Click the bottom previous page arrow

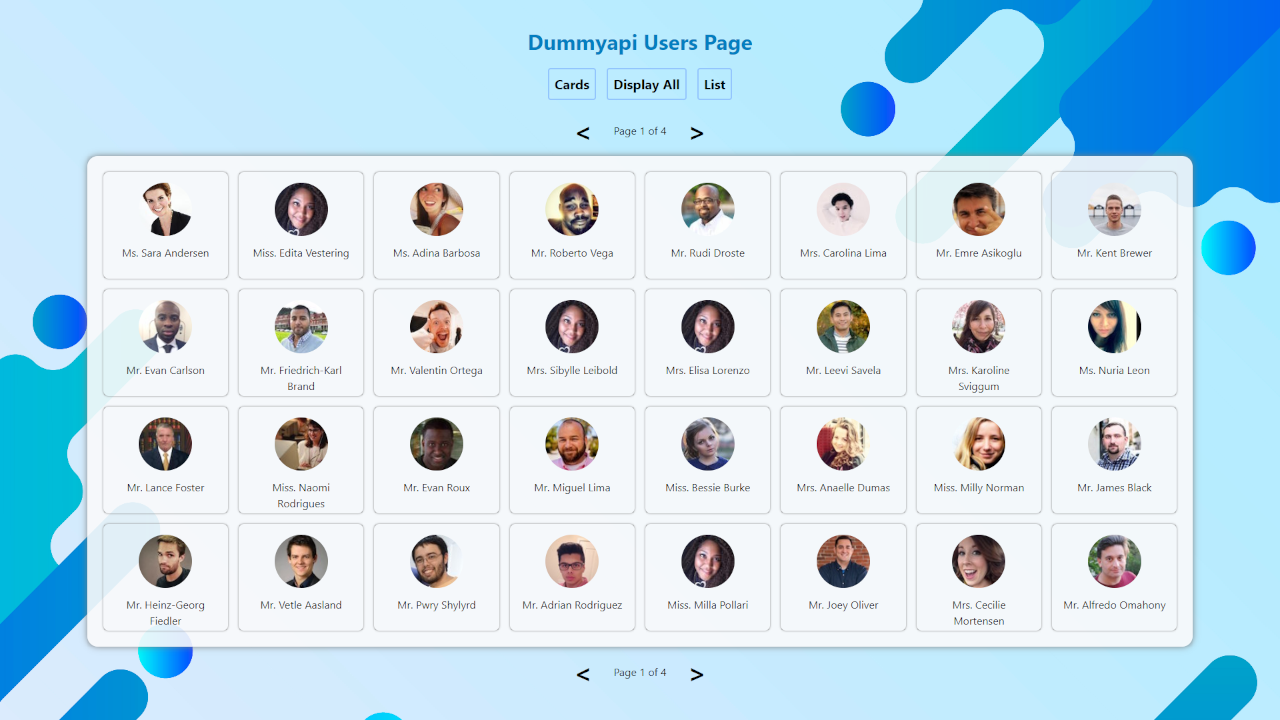click(583, 675)
